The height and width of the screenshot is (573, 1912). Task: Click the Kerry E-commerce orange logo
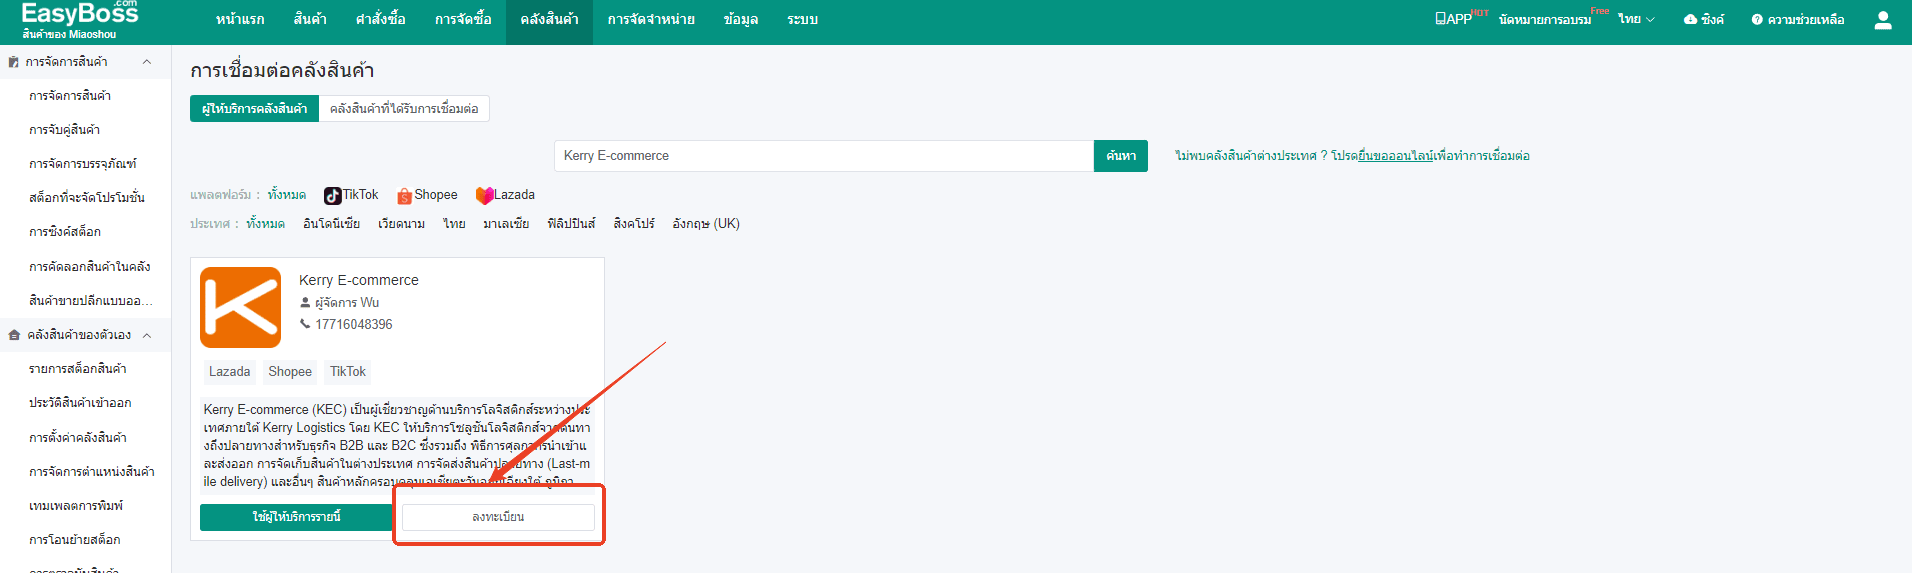click(241, 307)
